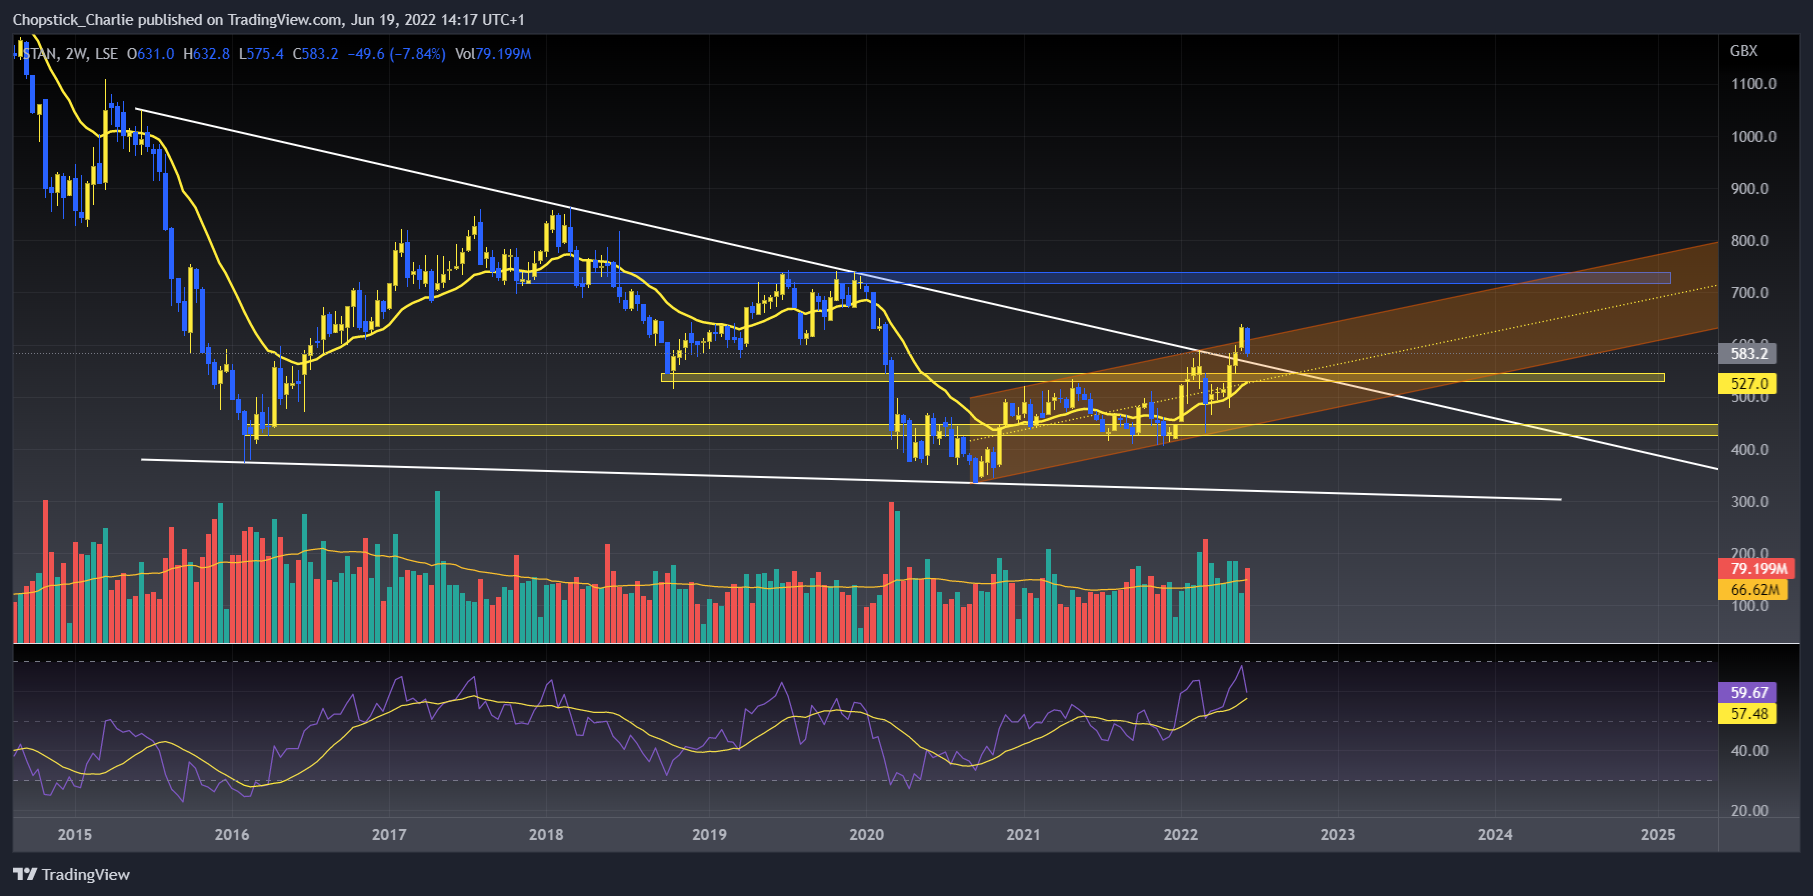Select the high value H632.8
1813x896 pixels.
207,53
